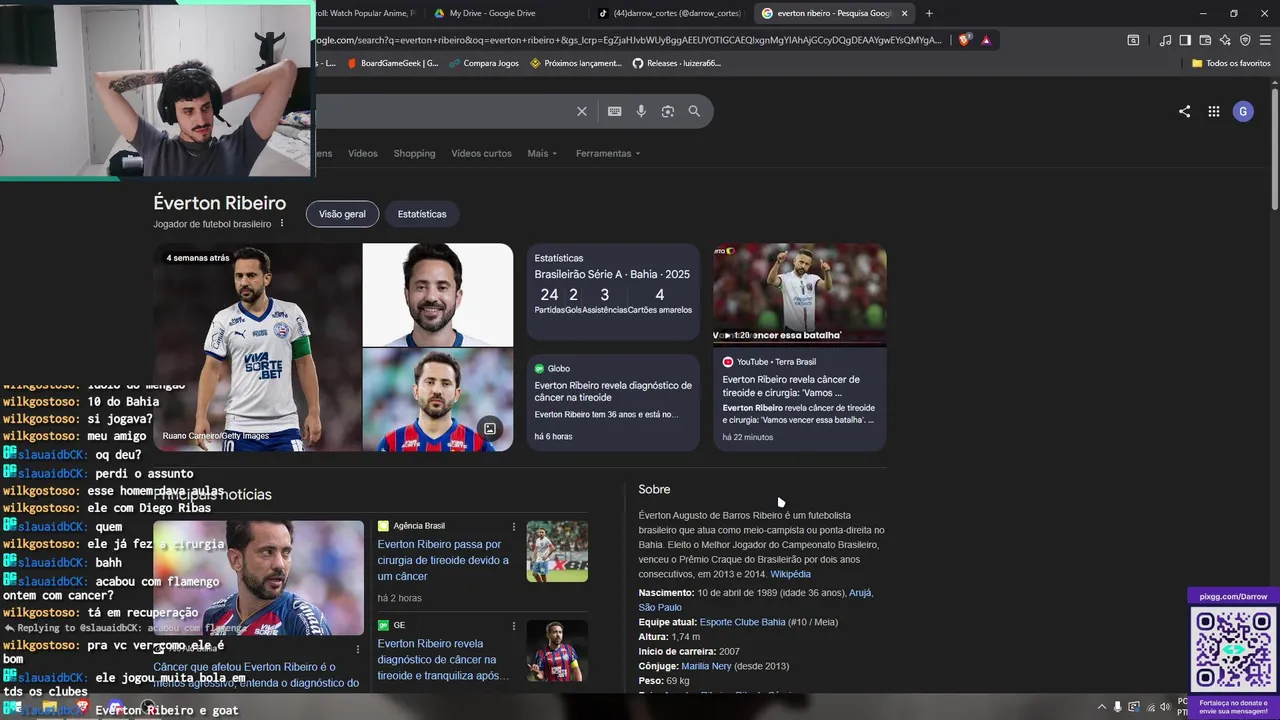
Task: Open 'Everton Ribeiro passa por cirurgia' headline
Action: pyautogui.click(x=443, y=560)
